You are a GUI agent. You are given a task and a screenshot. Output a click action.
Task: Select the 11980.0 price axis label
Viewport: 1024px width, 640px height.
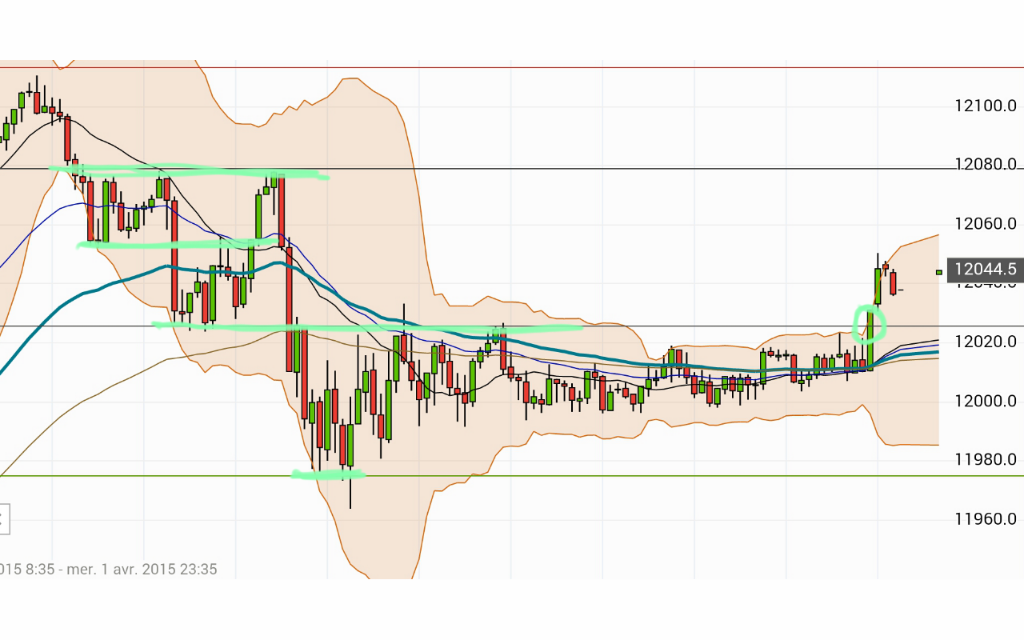tap(985, 460)
